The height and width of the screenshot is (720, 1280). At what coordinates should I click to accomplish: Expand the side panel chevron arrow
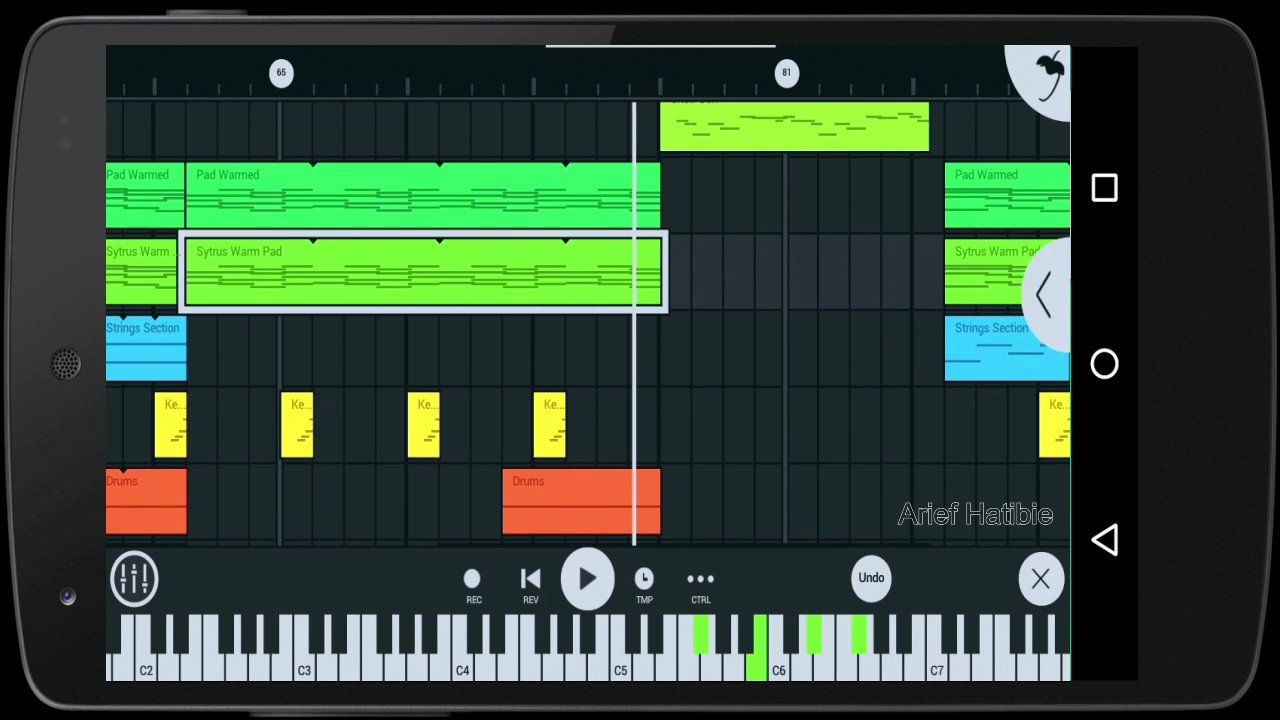pos(1046,295)
